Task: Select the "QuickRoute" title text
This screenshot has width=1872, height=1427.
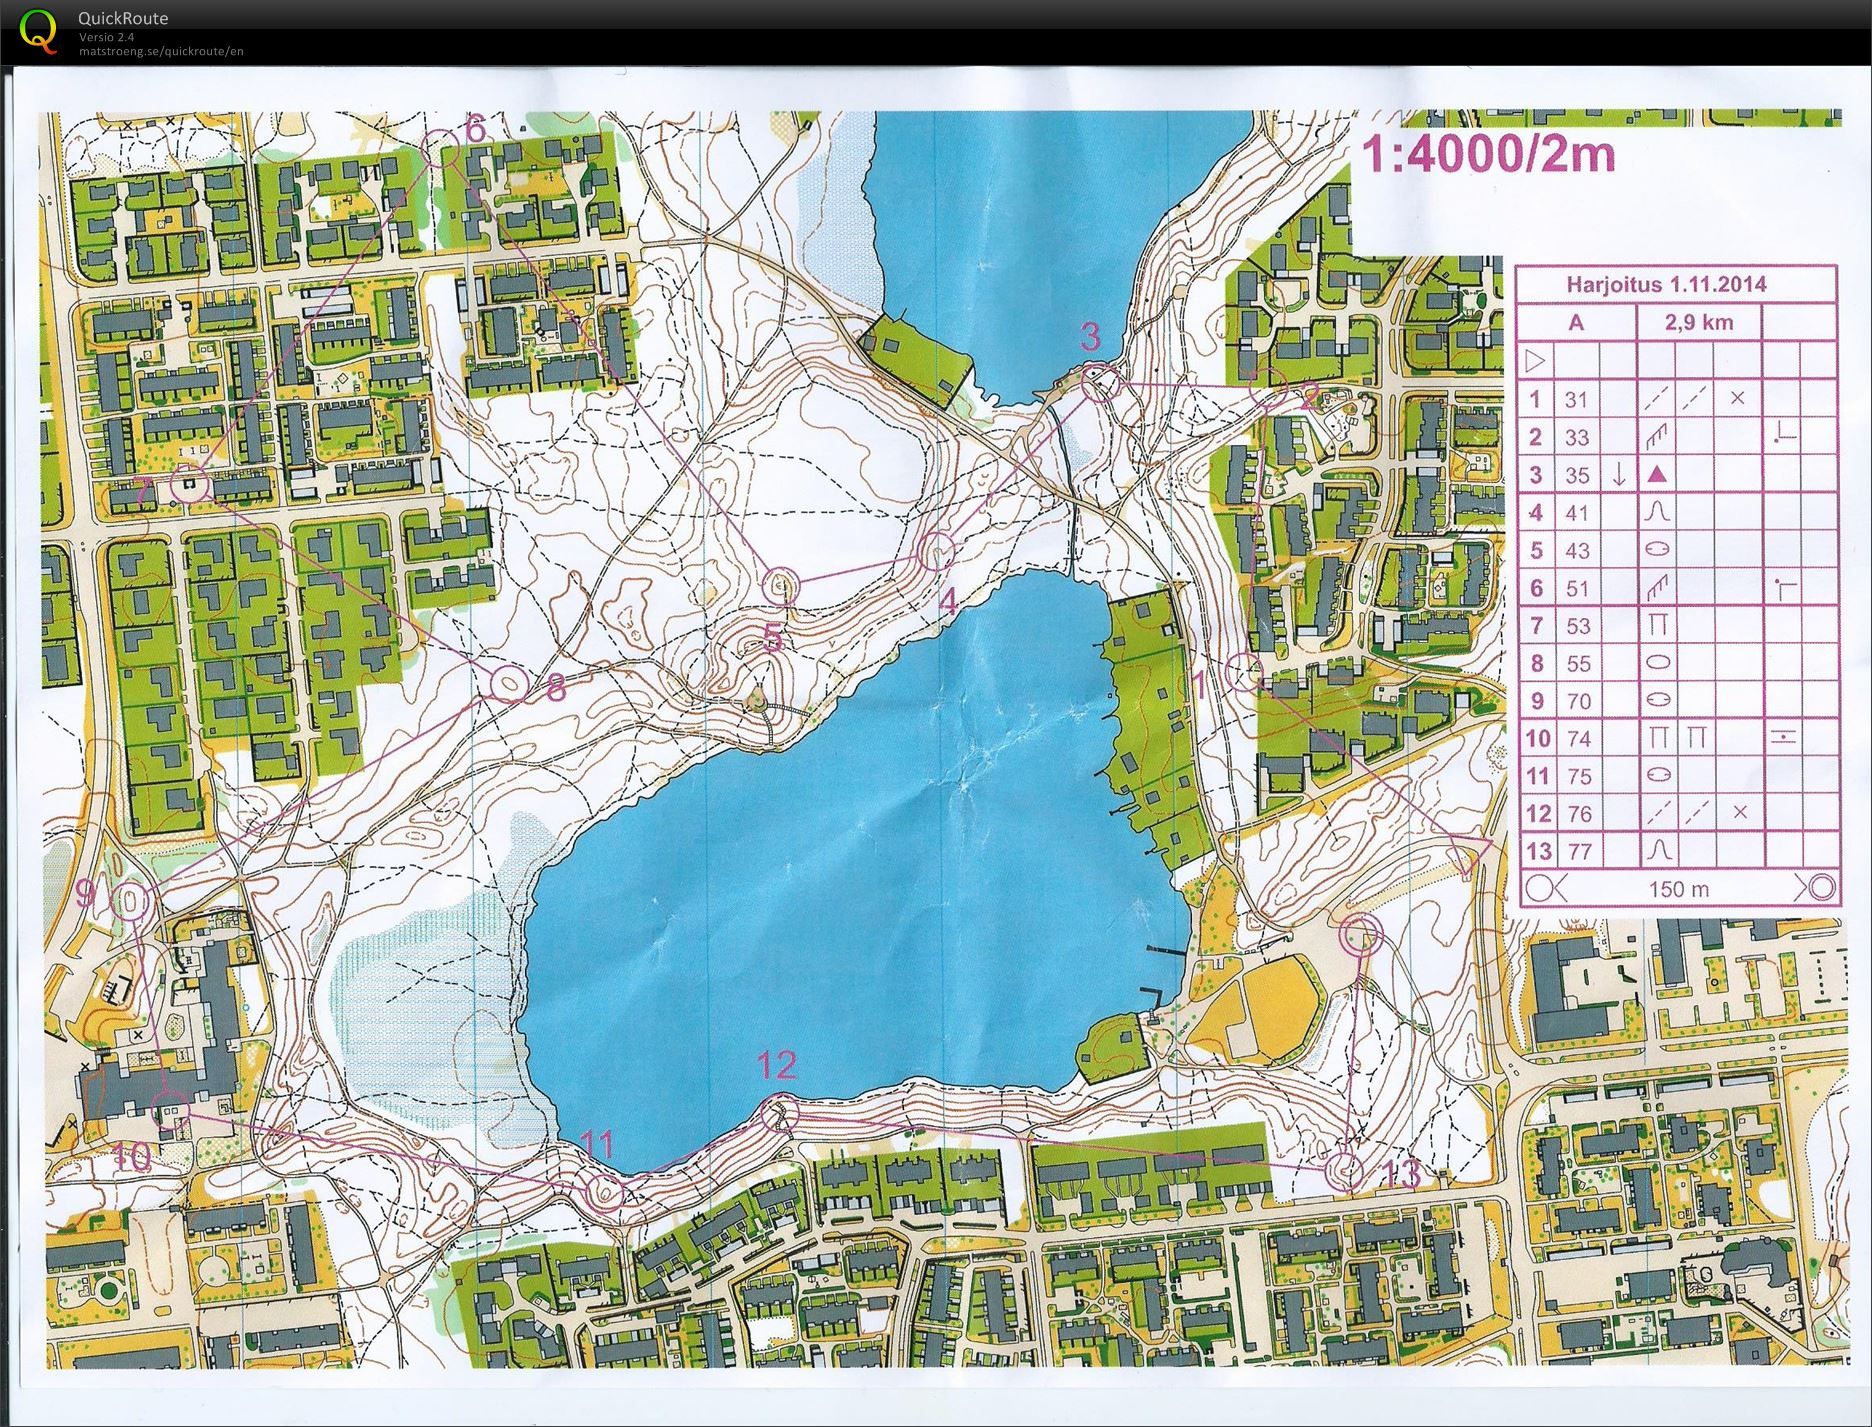Action: [124, 18]
